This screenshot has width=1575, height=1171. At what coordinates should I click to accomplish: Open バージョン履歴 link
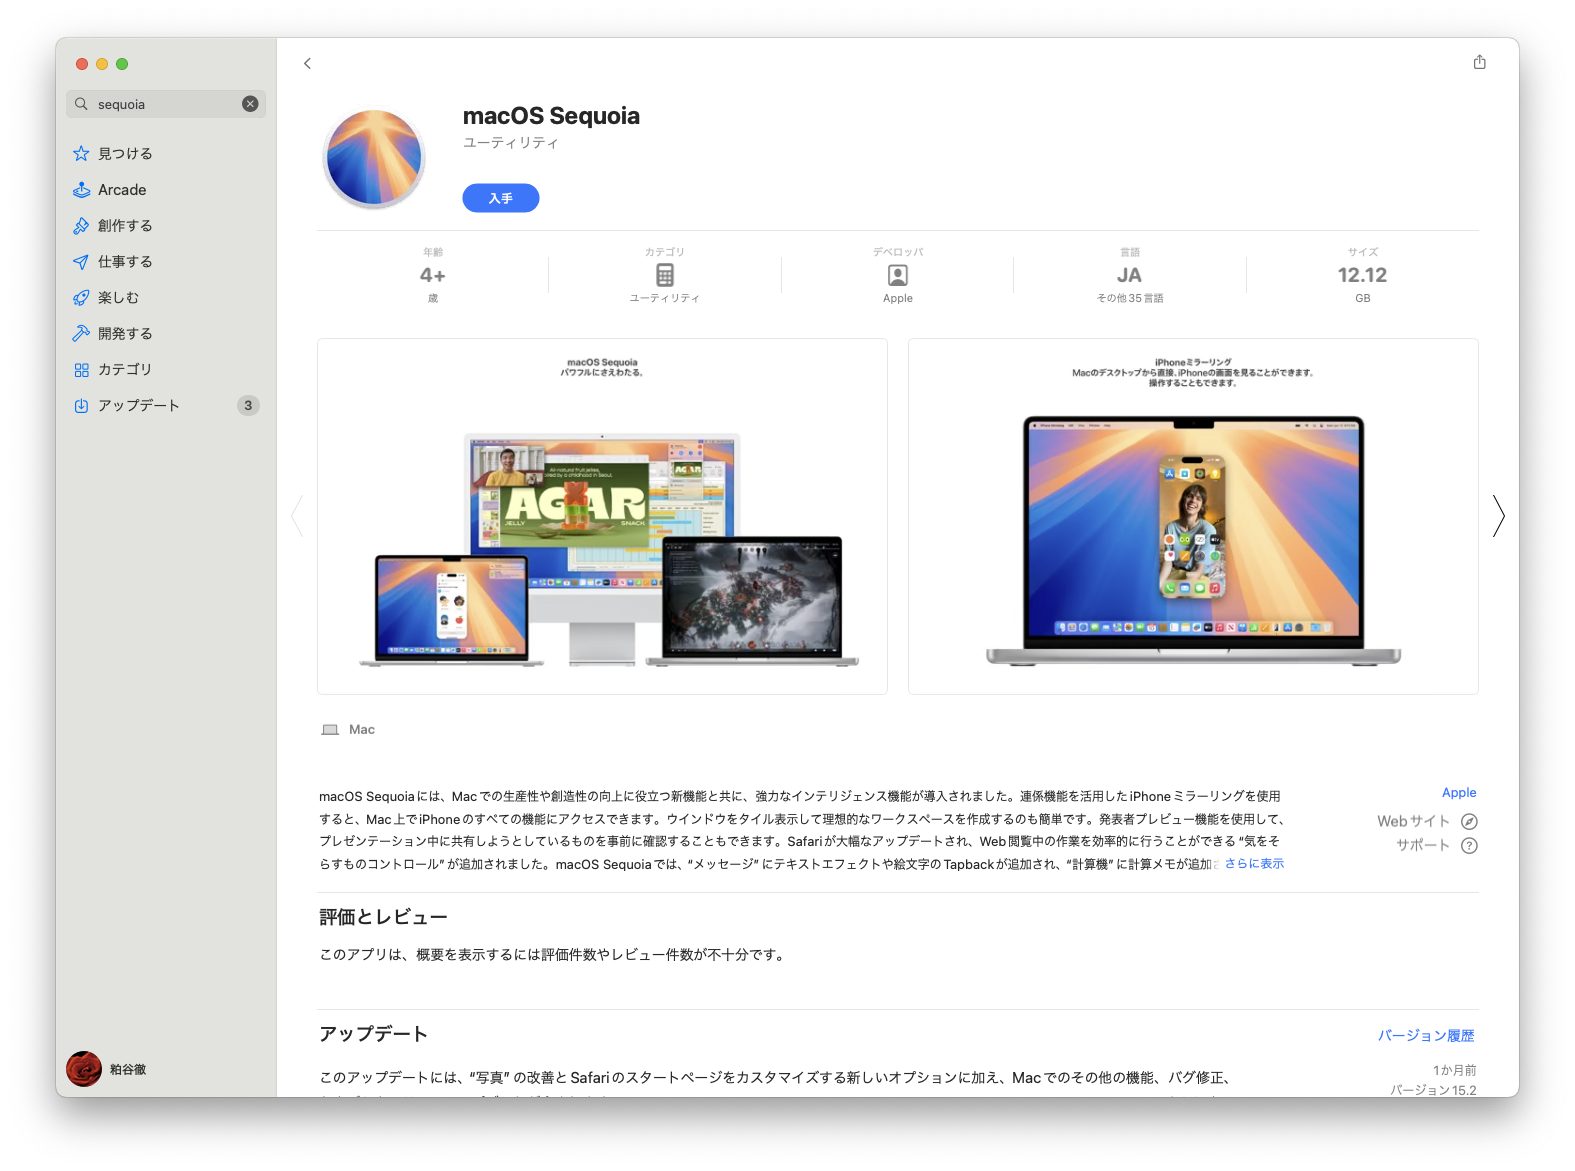tap(1426, 1035)
